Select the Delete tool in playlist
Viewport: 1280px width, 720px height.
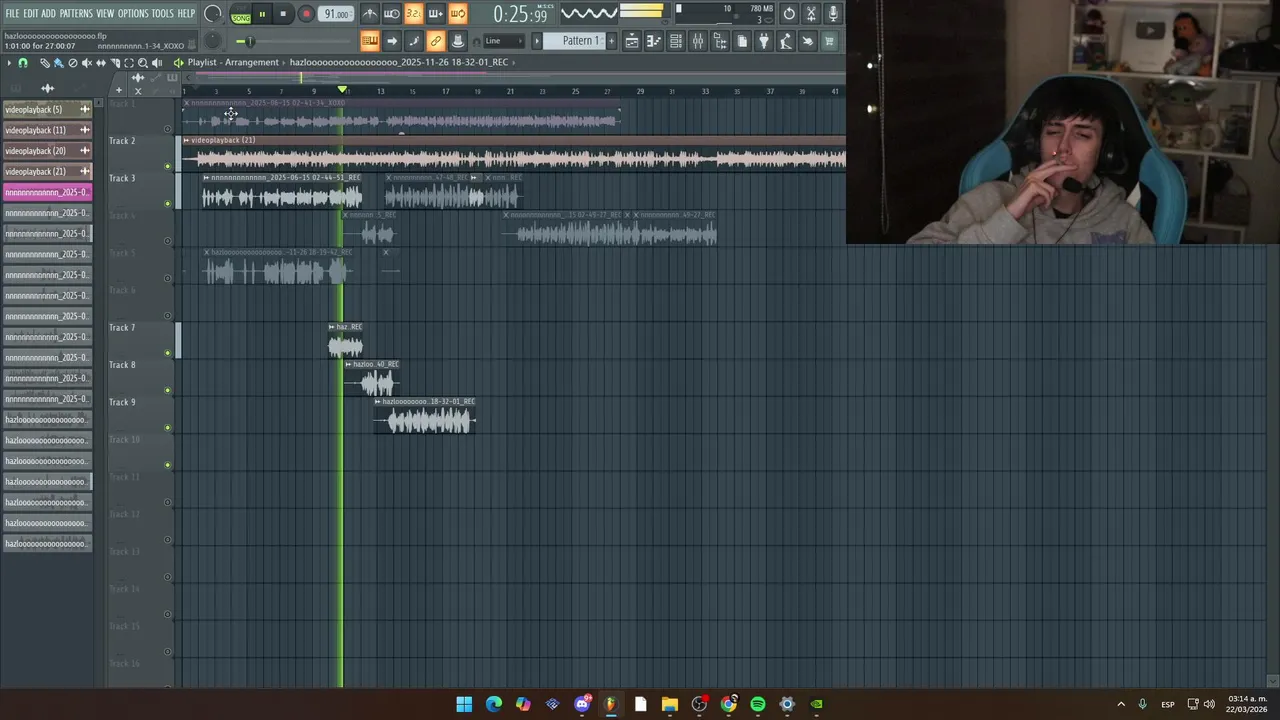[72, 63]
